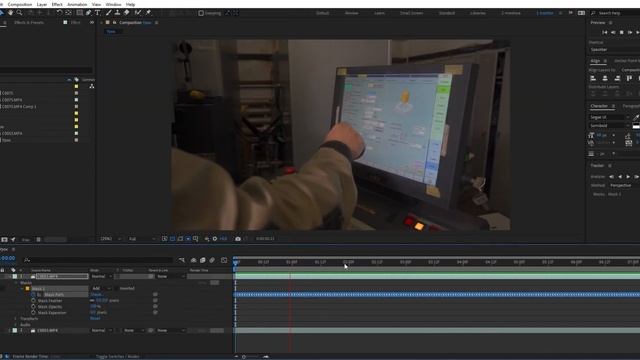Screen dimensions: 640x360
Task: Click the timeline layer search field
Action: pos(98,260)
